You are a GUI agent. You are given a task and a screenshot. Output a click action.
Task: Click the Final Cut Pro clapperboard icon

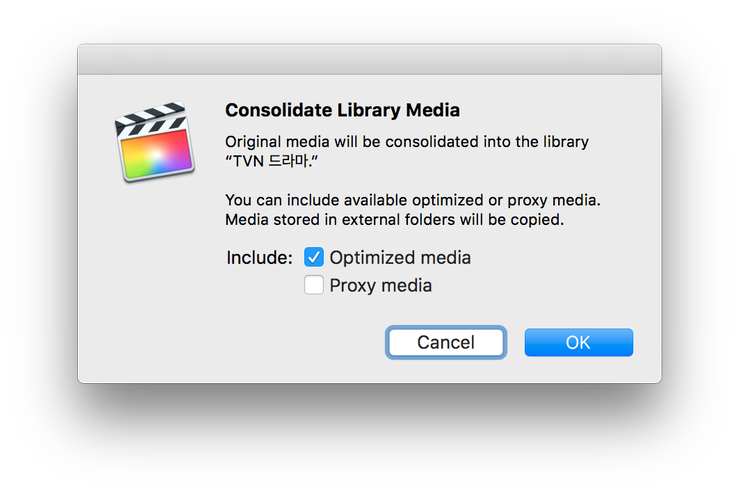[x=155, y=142]
